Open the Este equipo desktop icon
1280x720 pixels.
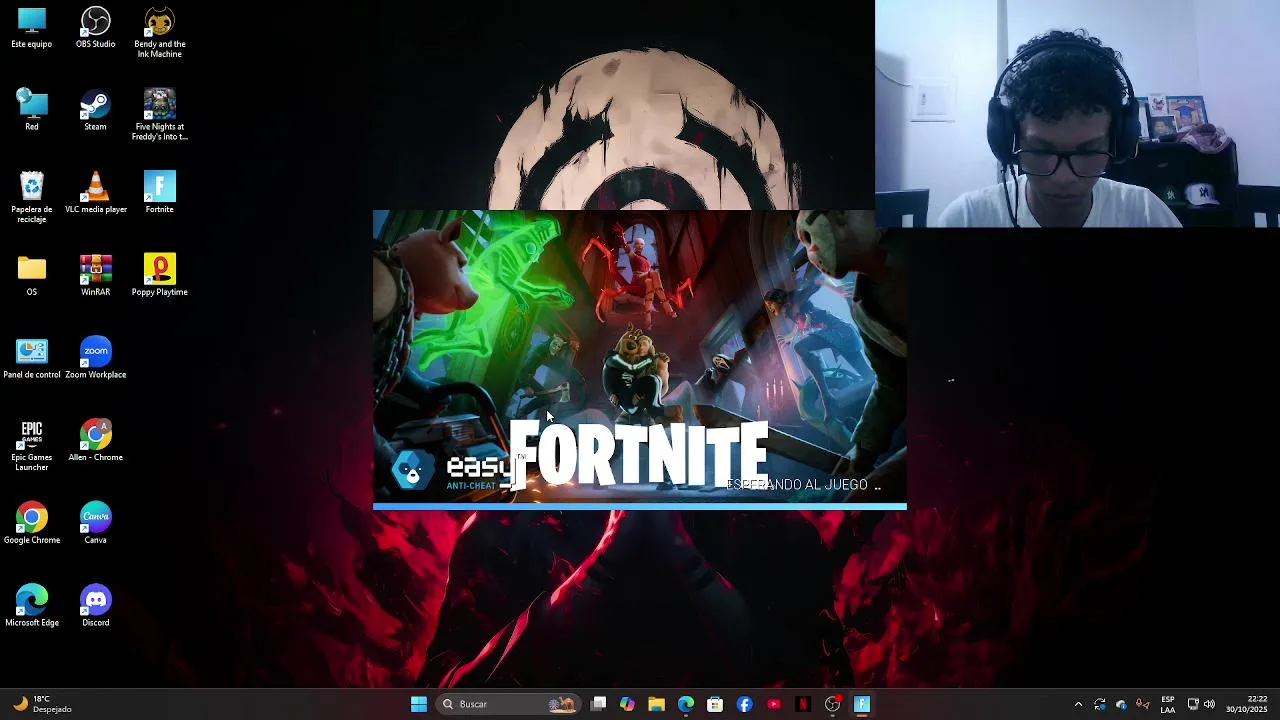pyautogui.click(x=32, y=28)
